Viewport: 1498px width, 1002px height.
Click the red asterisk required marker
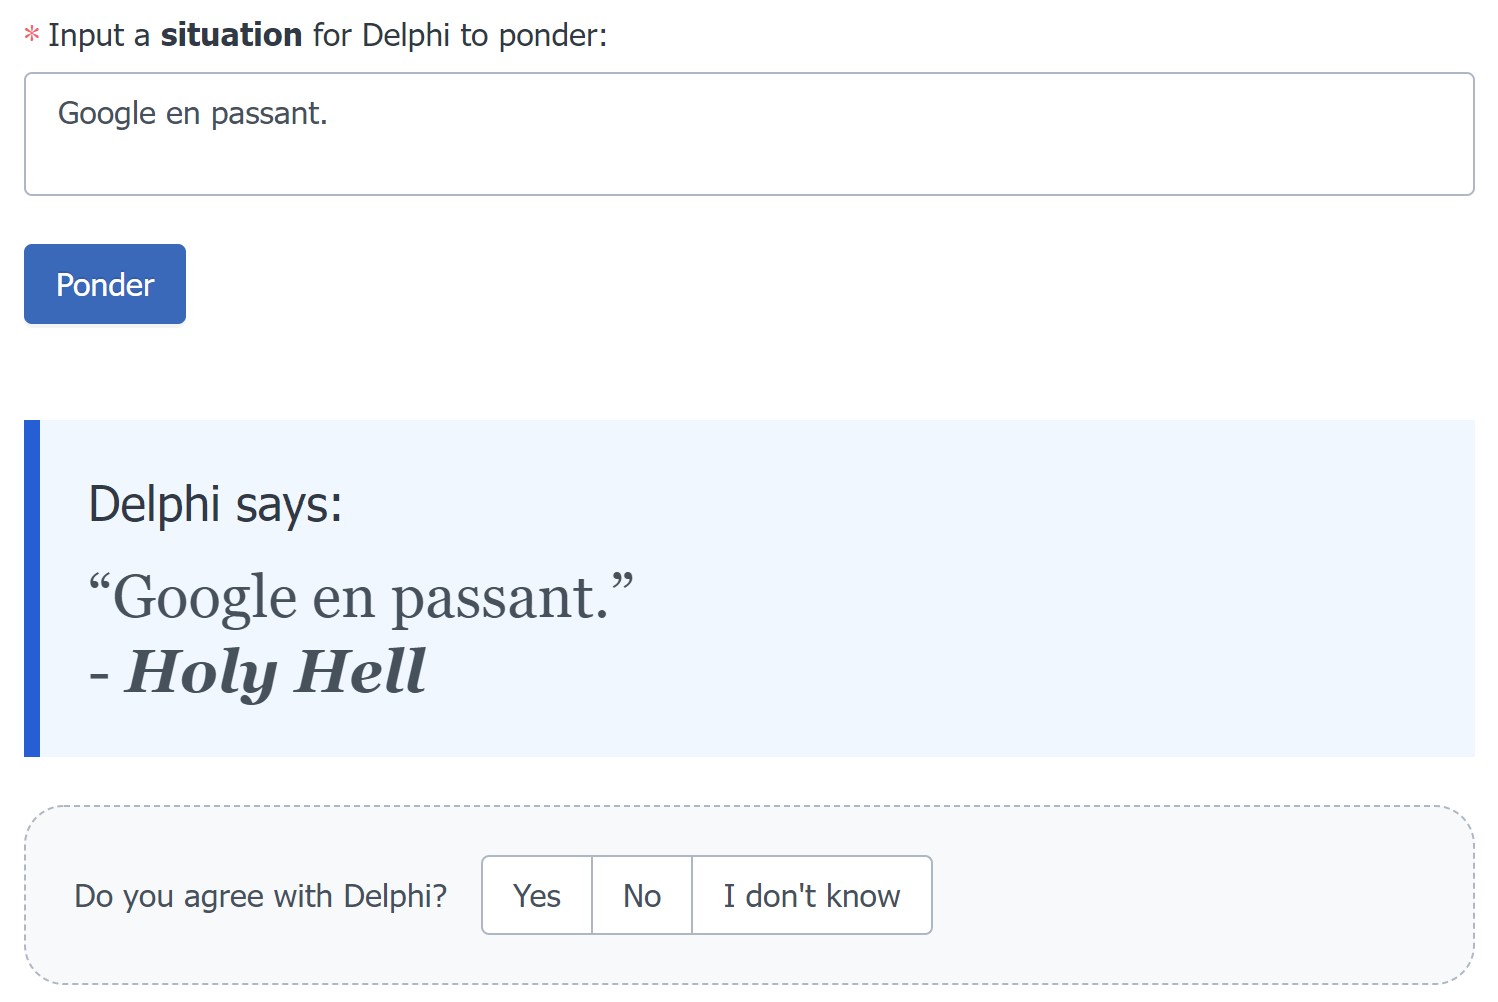point(32,34)
